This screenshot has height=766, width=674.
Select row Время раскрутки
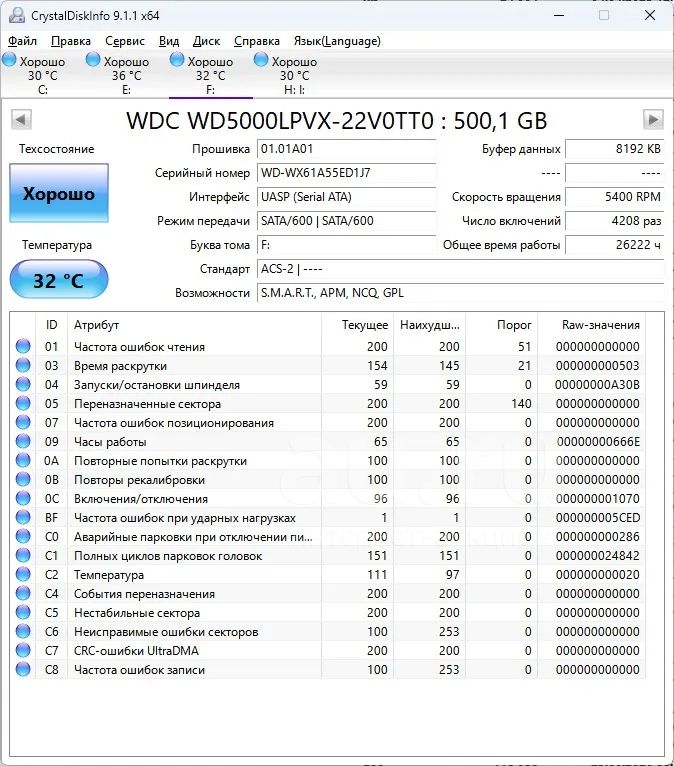328,365
